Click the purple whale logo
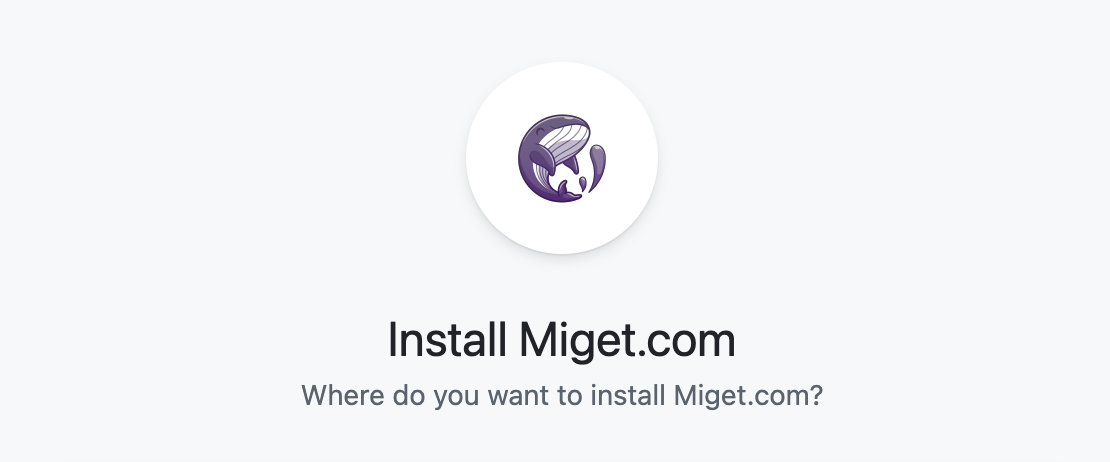 tap(561, 158)
